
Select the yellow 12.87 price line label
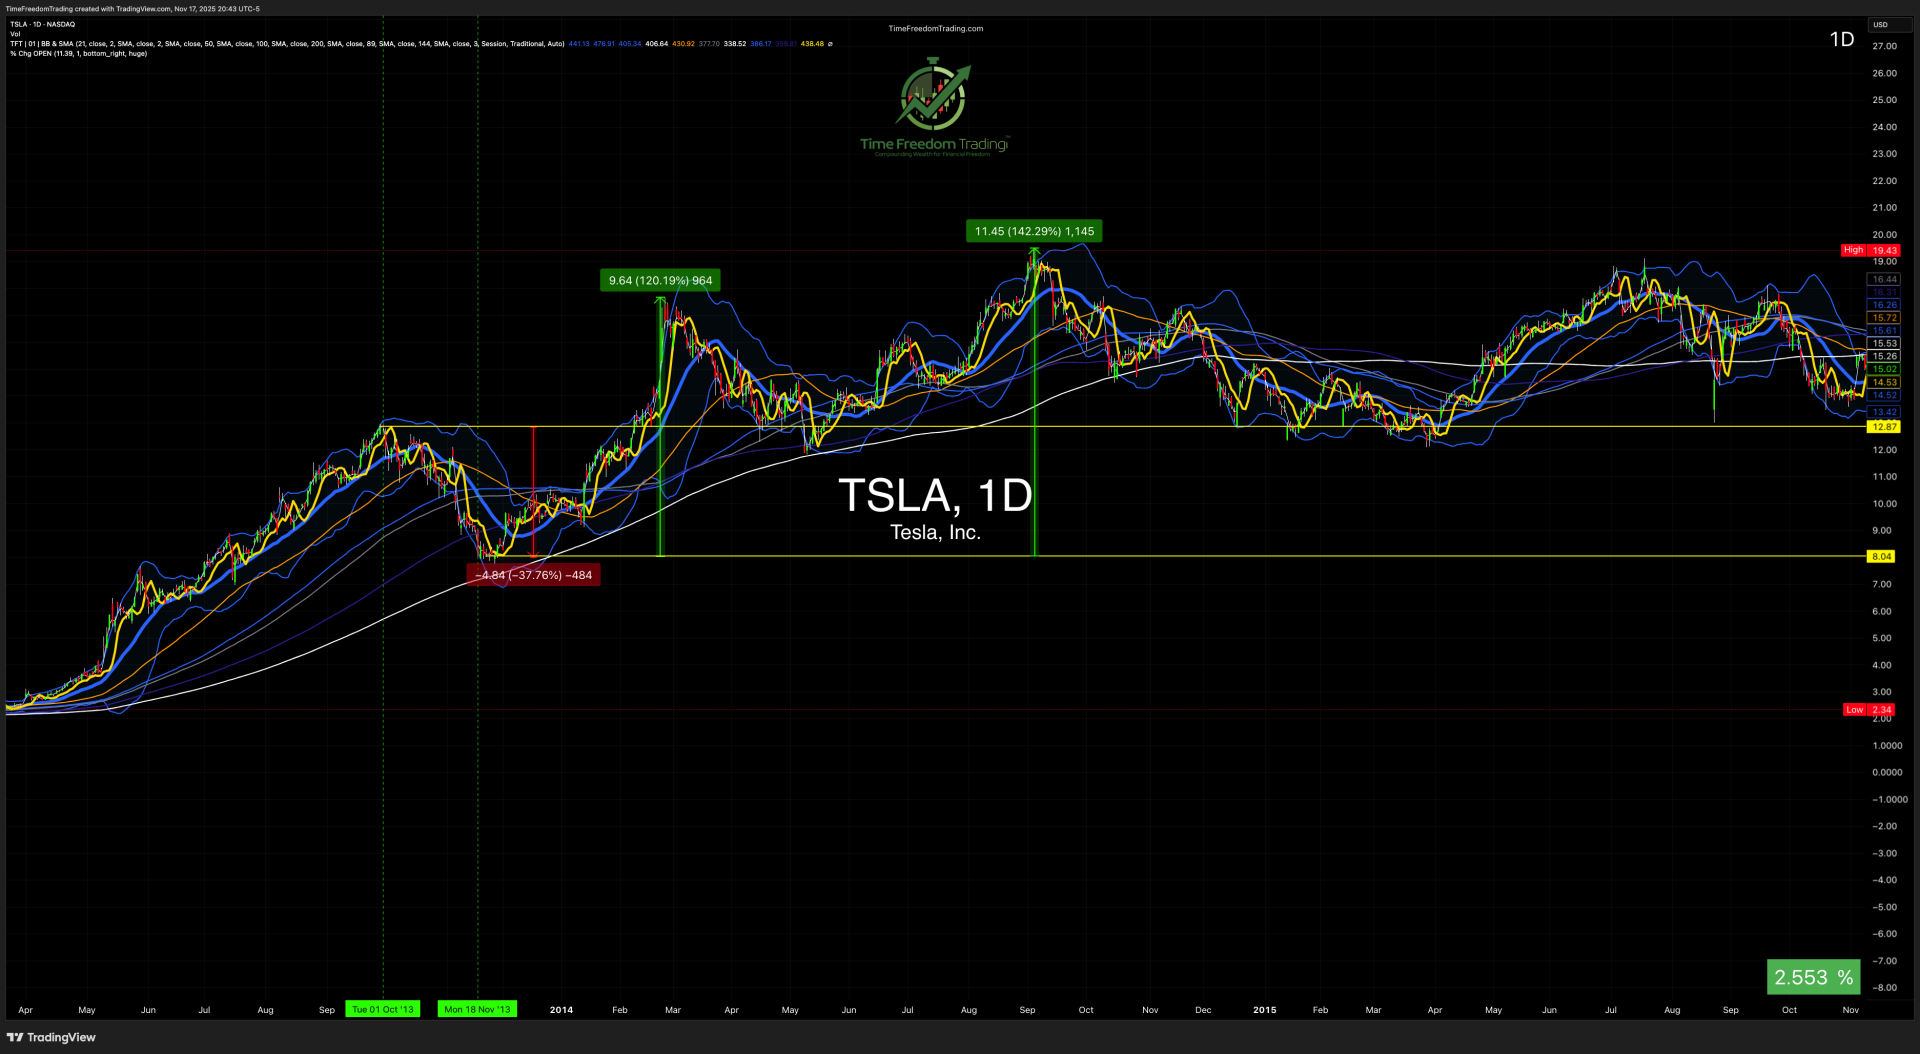[x=1884, y=427]
